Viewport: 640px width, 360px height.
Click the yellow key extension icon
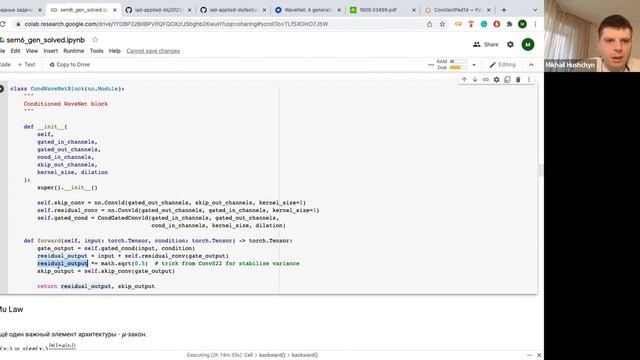458,24
